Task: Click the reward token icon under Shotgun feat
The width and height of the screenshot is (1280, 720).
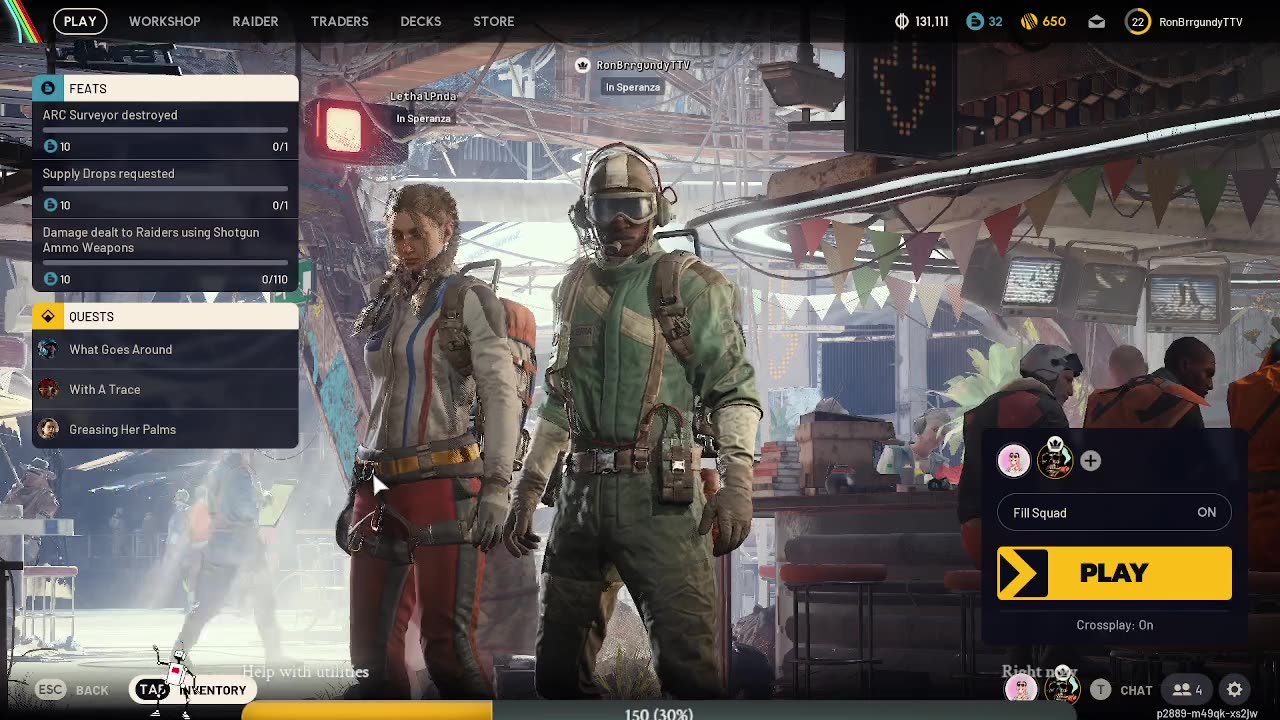Action: pyautogui.click(x=50, y=279)
